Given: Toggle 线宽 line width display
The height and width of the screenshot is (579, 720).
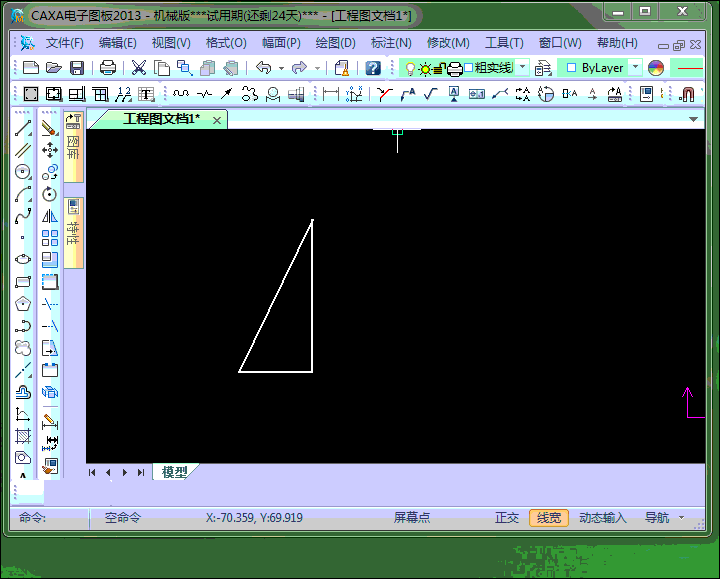Looking at the screenshot, I should [549, 518].
